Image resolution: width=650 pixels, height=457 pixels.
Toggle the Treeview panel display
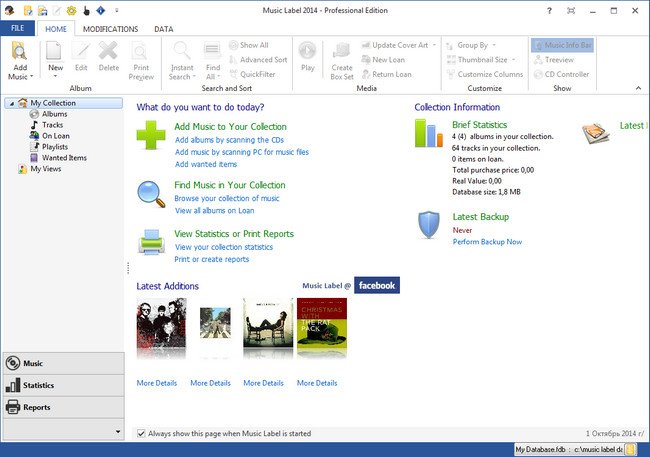coord(554,60)
